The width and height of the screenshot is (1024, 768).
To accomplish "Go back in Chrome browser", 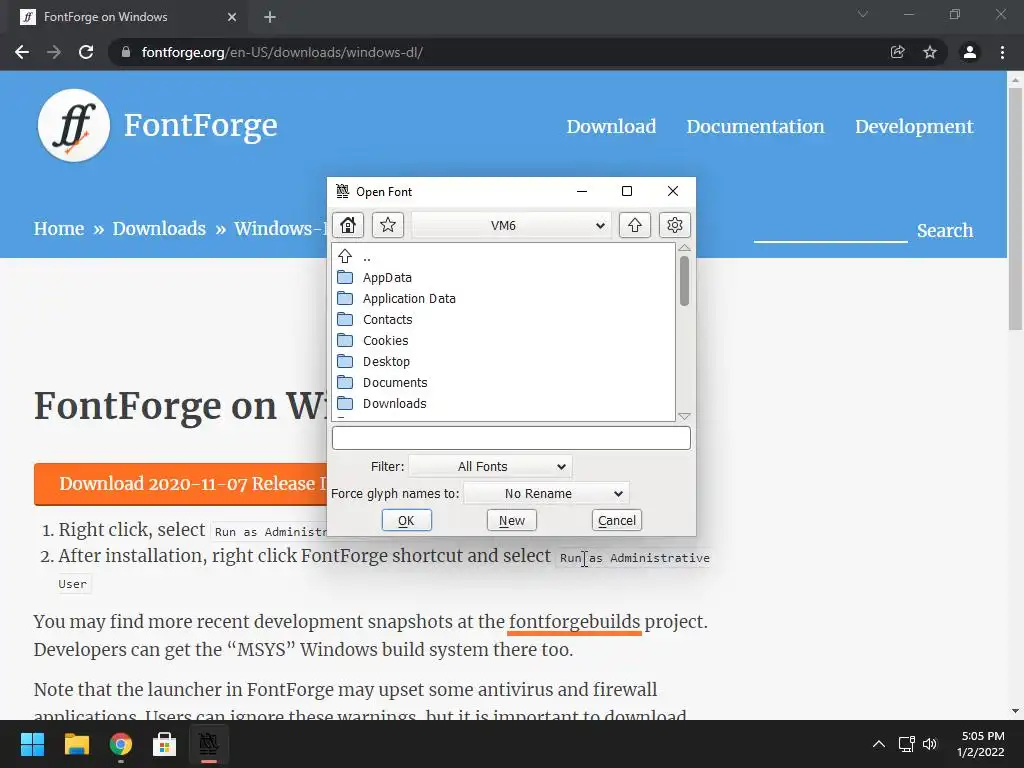I will click(x=22, y=52).
